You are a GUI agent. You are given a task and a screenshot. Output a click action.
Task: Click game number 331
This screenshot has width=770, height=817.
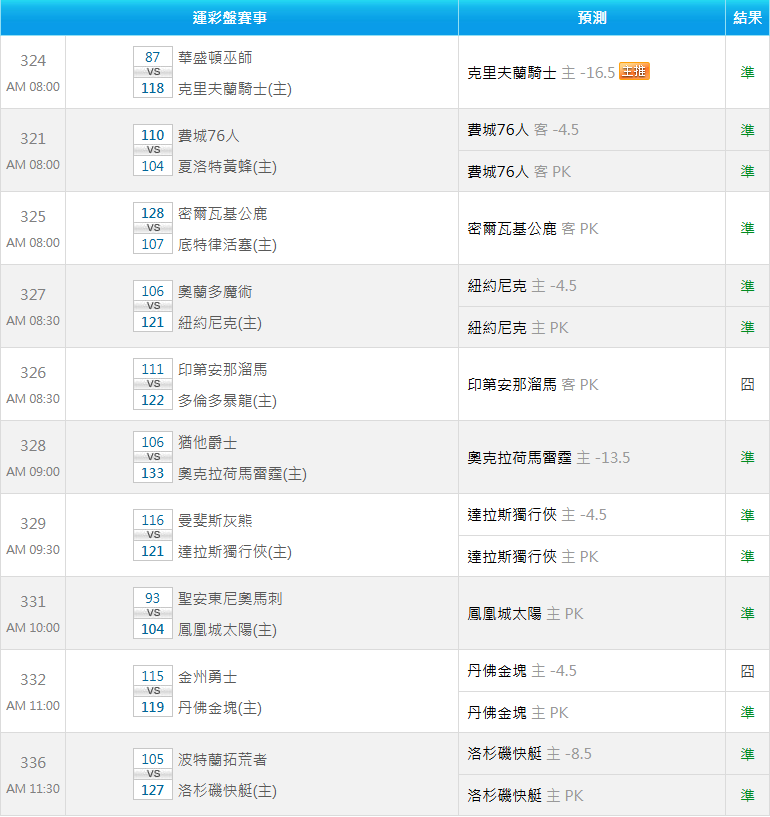click(x=33, y=602)
